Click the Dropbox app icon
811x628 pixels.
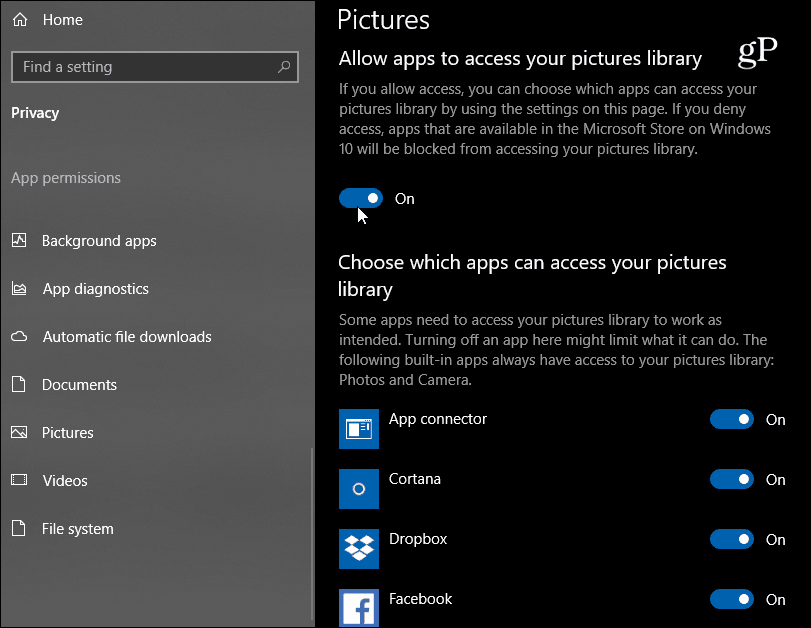tap(358, 548)
